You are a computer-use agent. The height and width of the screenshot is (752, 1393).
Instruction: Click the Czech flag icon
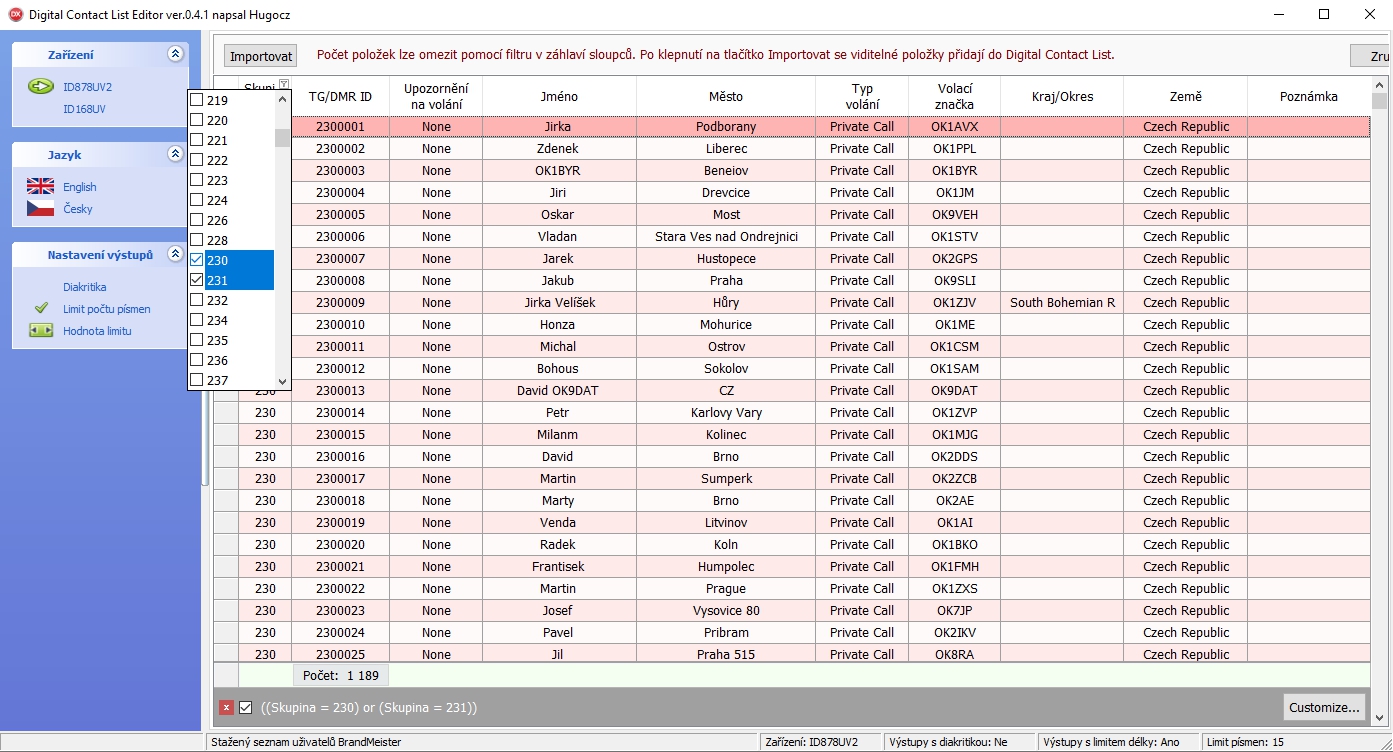pyautogui.click(x=40, y=208)
